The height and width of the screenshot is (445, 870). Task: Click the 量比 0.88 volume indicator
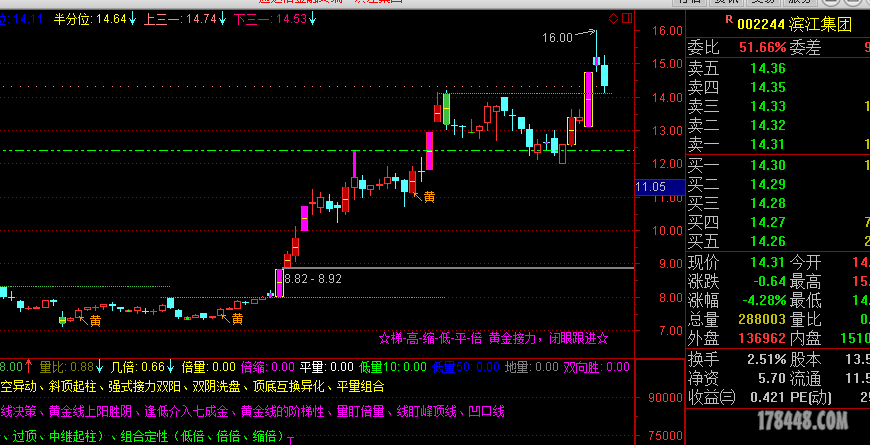point(71,367)
